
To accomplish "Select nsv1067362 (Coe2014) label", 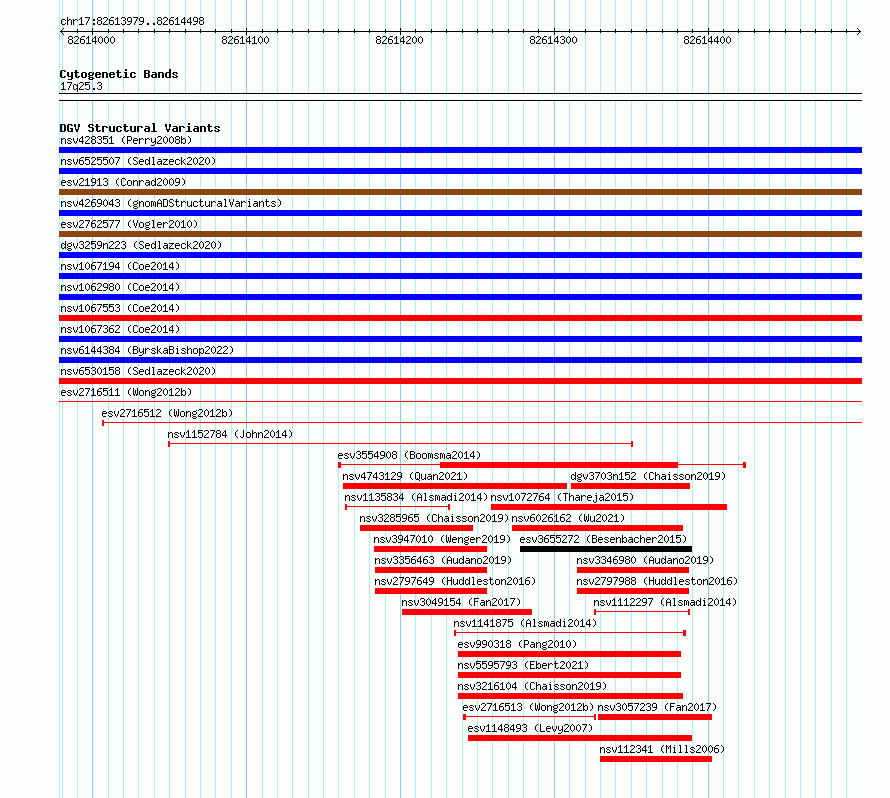I will pos(120,329).
